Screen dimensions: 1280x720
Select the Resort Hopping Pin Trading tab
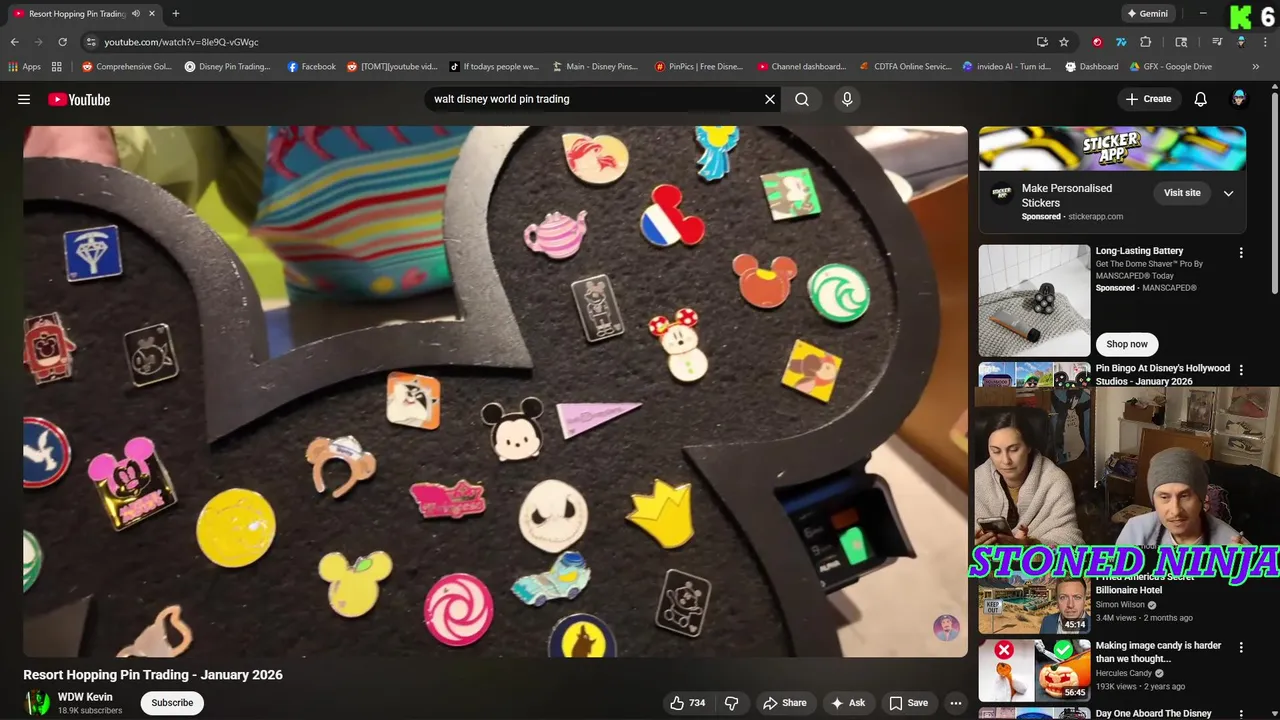(77, 14)
